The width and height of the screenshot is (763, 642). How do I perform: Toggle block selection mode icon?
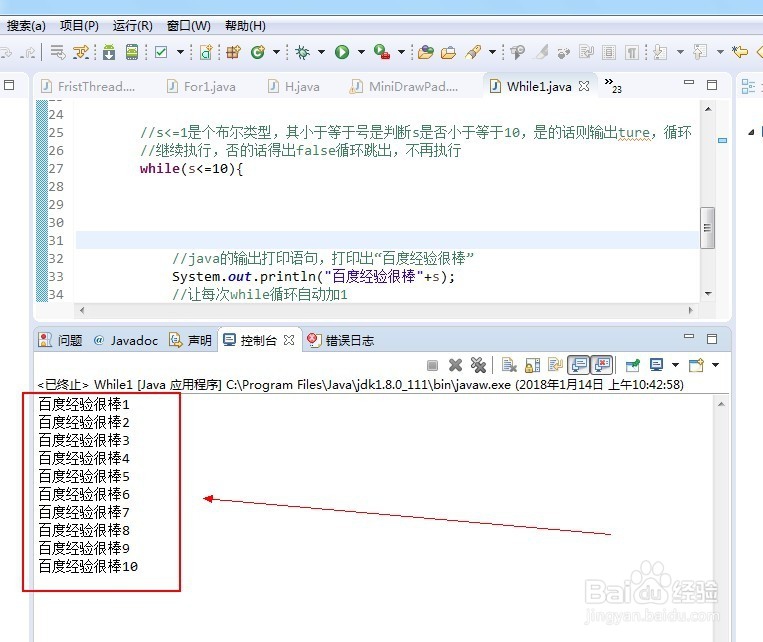pos(609,52)
